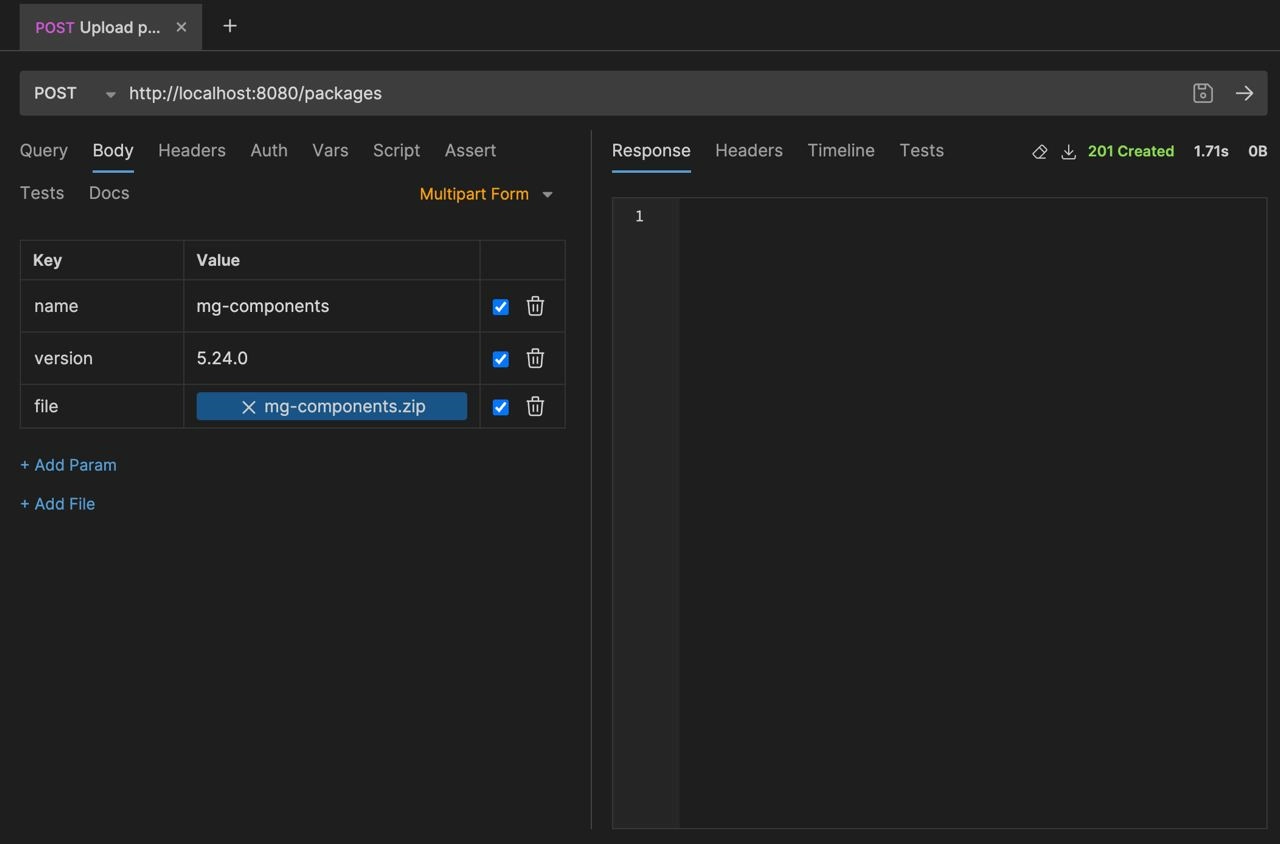The width and height of the screenshot is (1280, 844).
Task: Close the Upload request tab
Action: [181, 27]
